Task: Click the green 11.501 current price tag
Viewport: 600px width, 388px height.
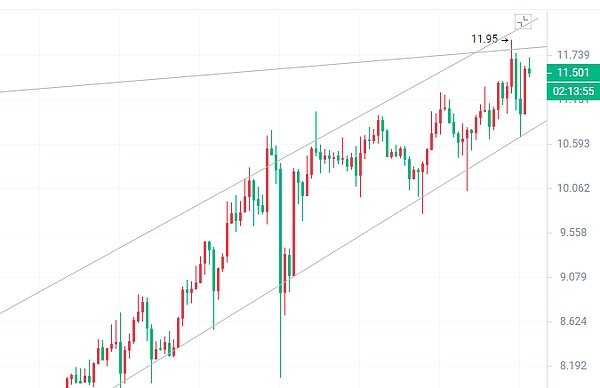Action: (573, 73)
